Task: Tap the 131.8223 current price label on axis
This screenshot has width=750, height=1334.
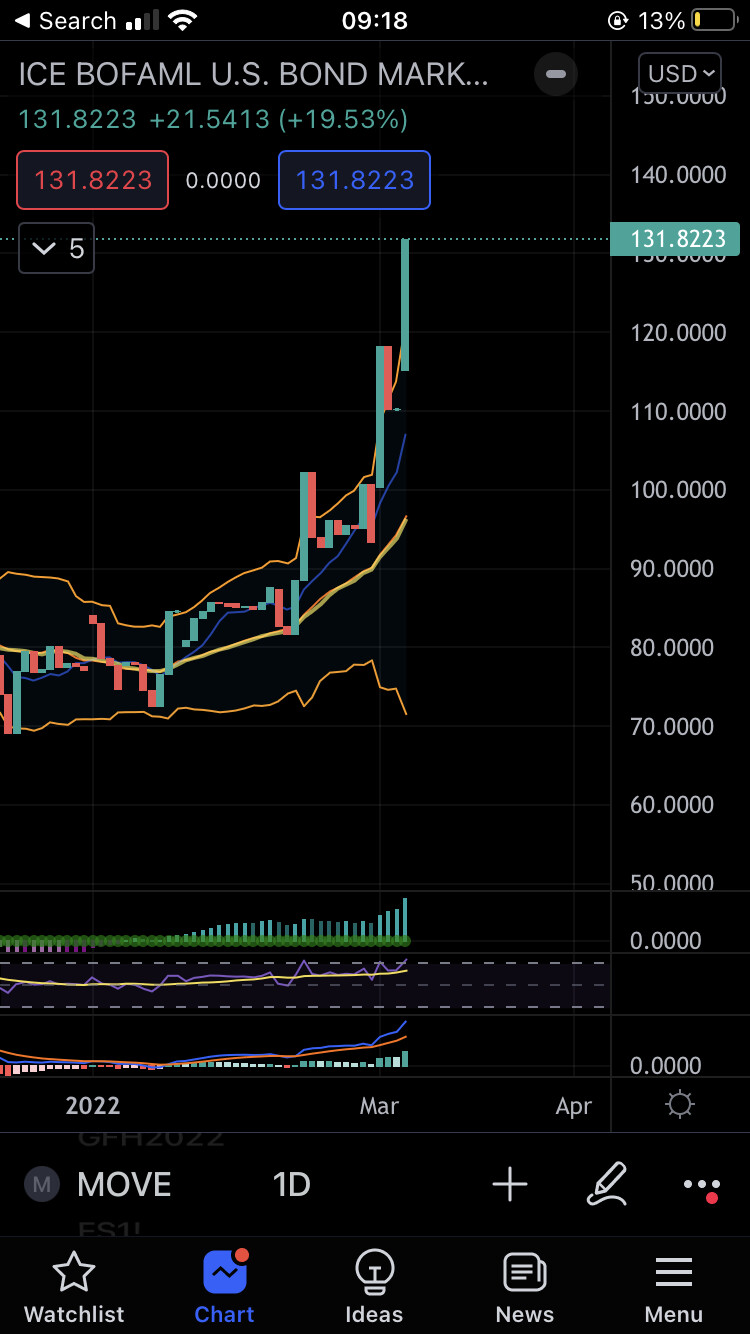Action: (675, 239)
